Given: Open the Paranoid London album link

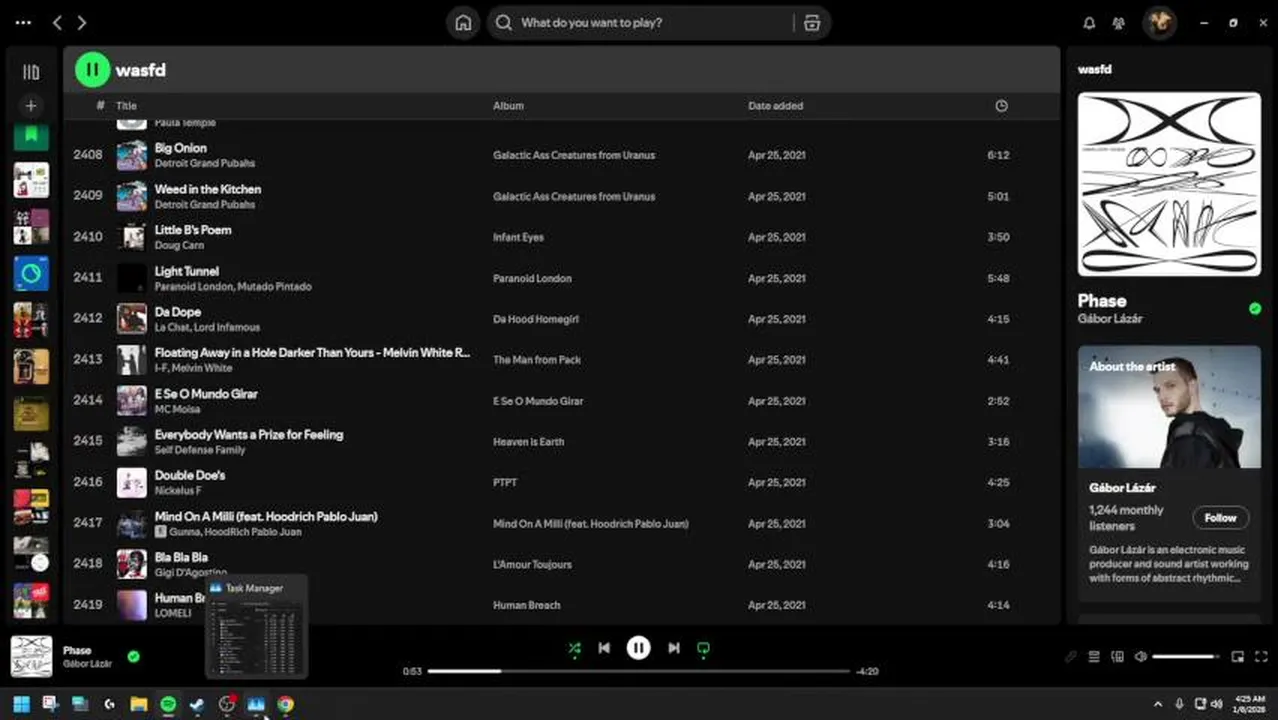Looking at the screenshot, I should coord(532,278).
